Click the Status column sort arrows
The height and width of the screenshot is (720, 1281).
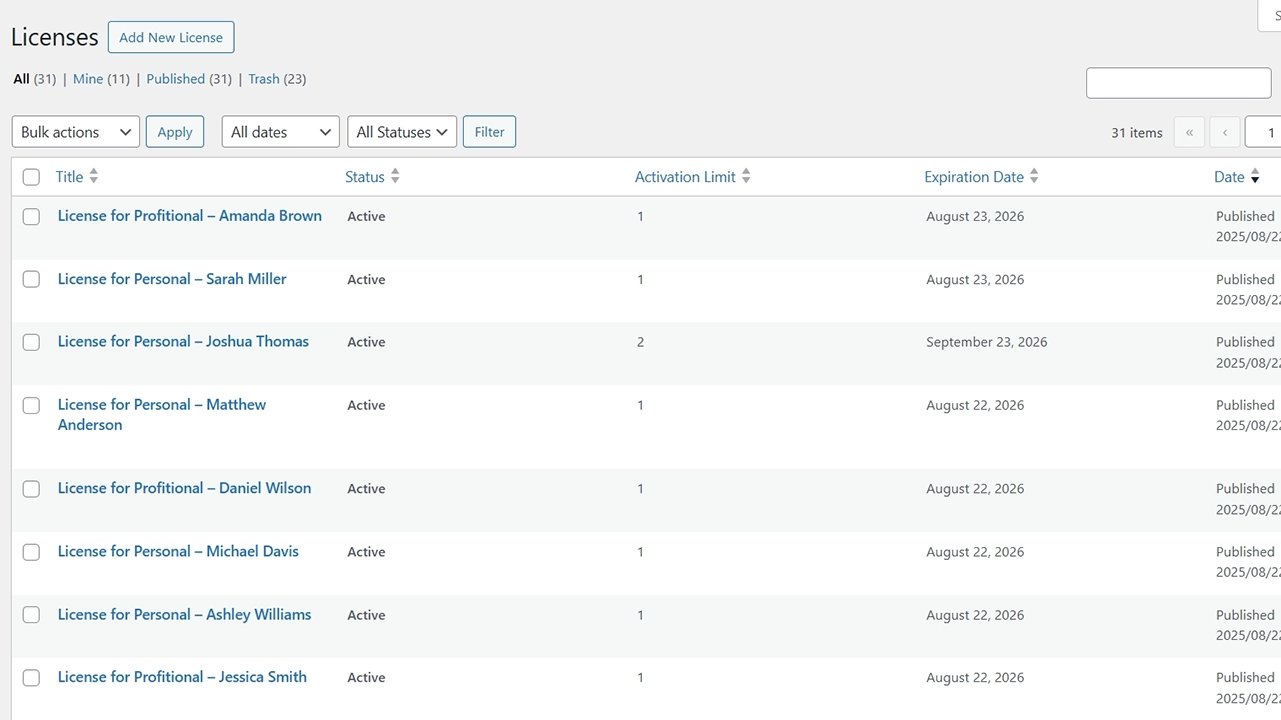(395, 177)
